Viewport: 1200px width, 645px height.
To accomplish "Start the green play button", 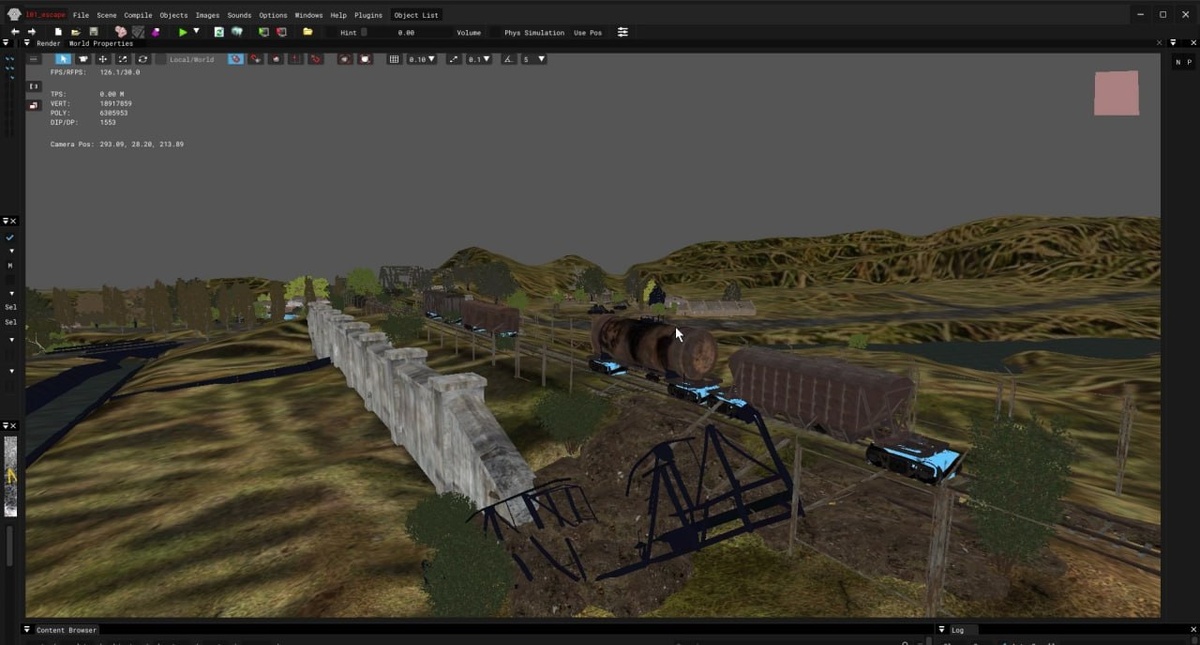I will tap(182, 32).
